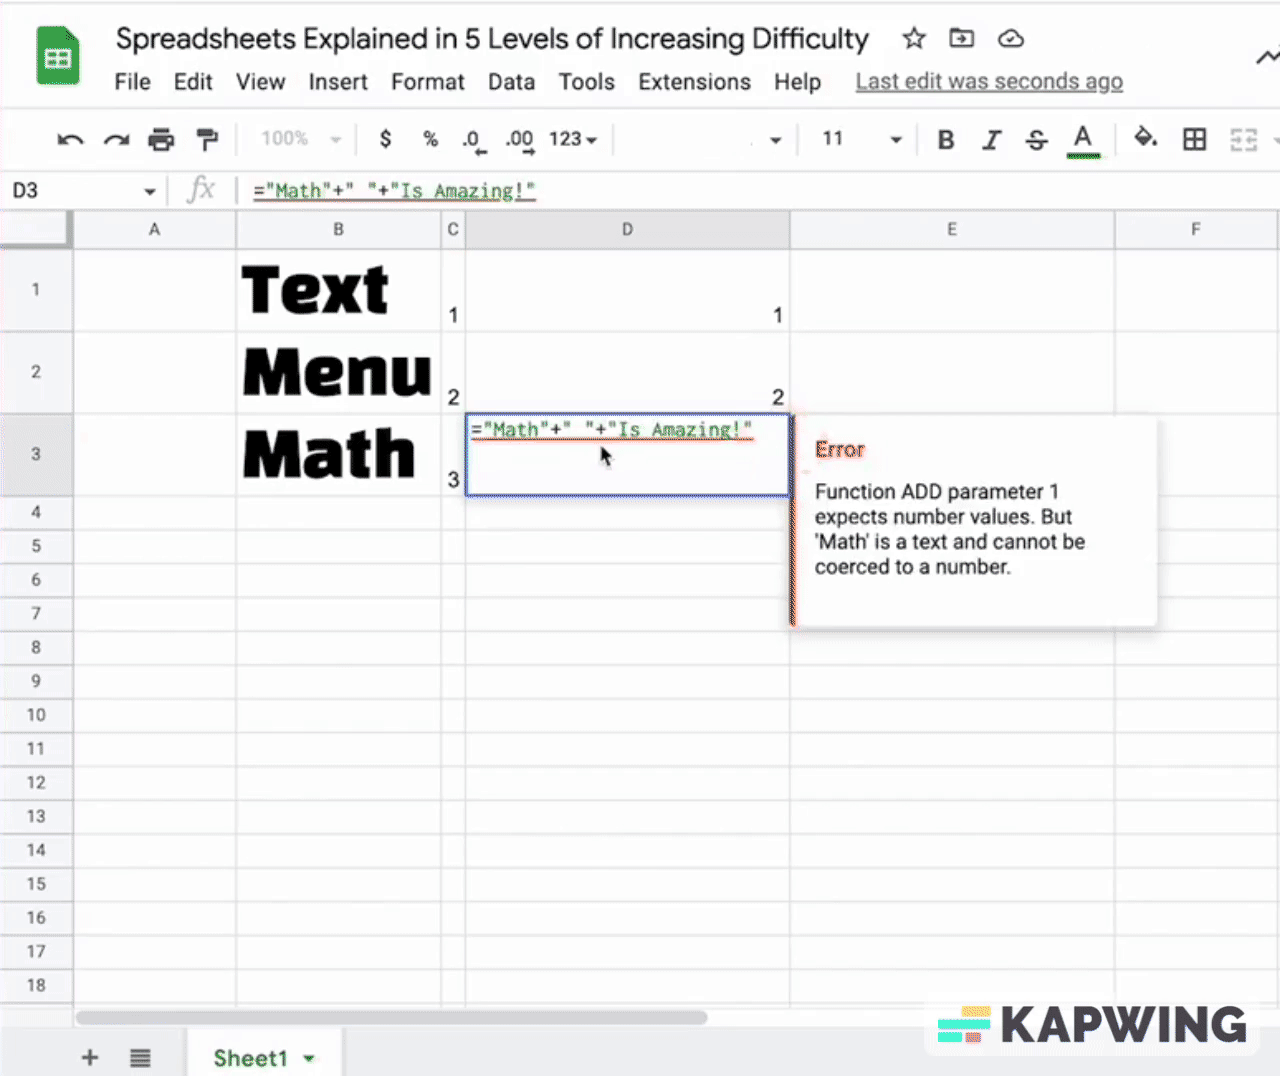Viewport: 1280px width, 1076px height.
Task: Select column D header
Action: click(627, 230)
